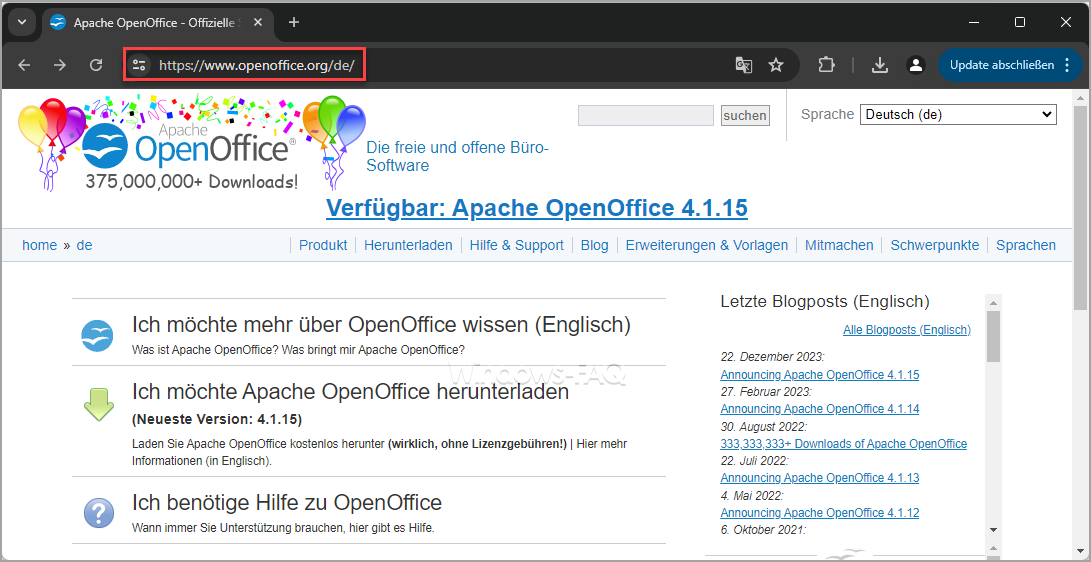The image size is (1091, 562).
Task: Open the Erweiterungen & Vorlagen menu item
Action: (706, 245)
